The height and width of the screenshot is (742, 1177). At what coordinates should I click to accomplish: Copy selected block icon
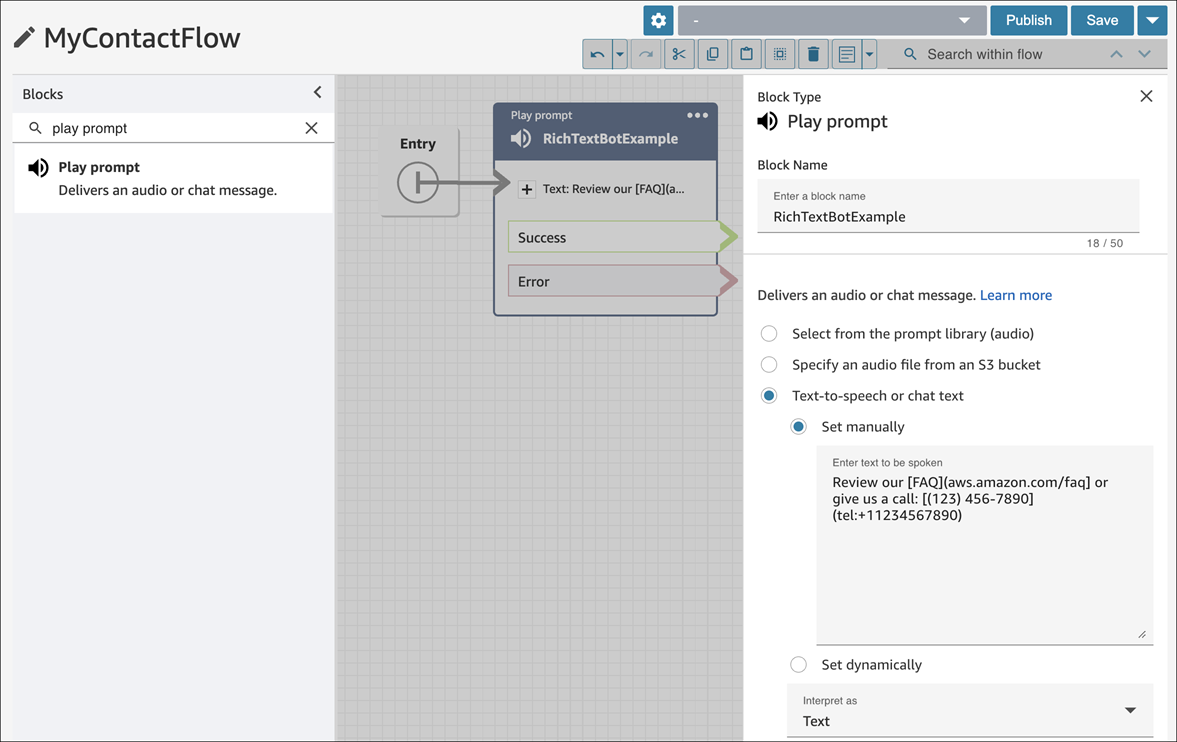(x=713, y=54)
